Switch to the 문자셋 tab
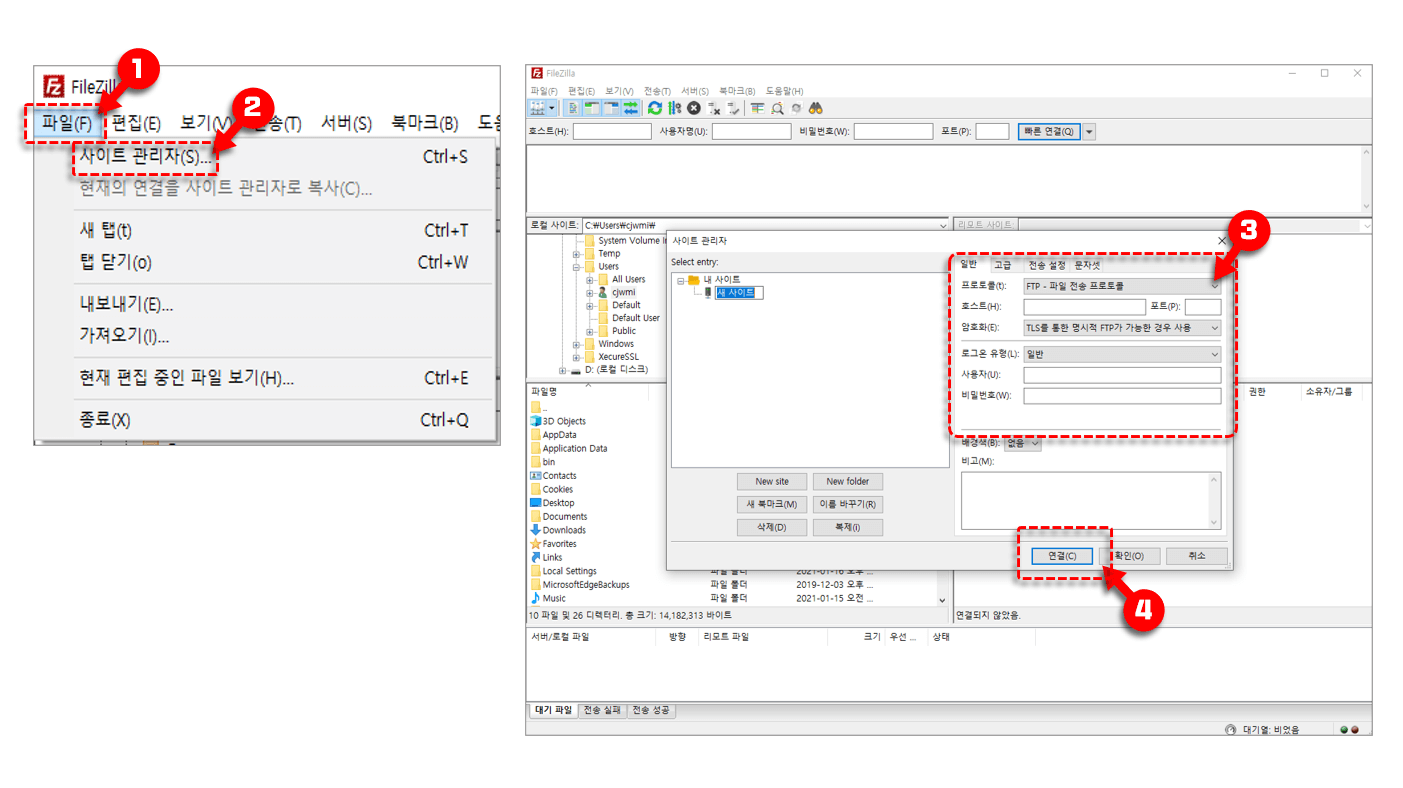Screen dimensions: 1403x788 (x=1087, y=265)
